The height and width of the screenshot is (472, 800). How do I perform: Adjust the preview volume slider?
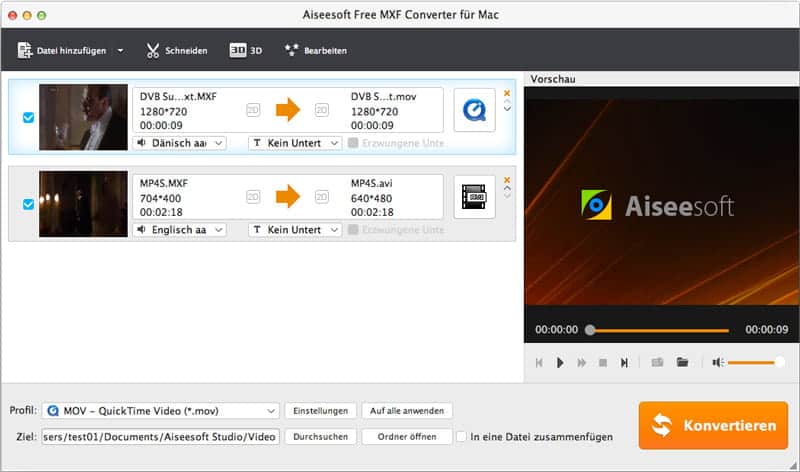tap(756, 362)
